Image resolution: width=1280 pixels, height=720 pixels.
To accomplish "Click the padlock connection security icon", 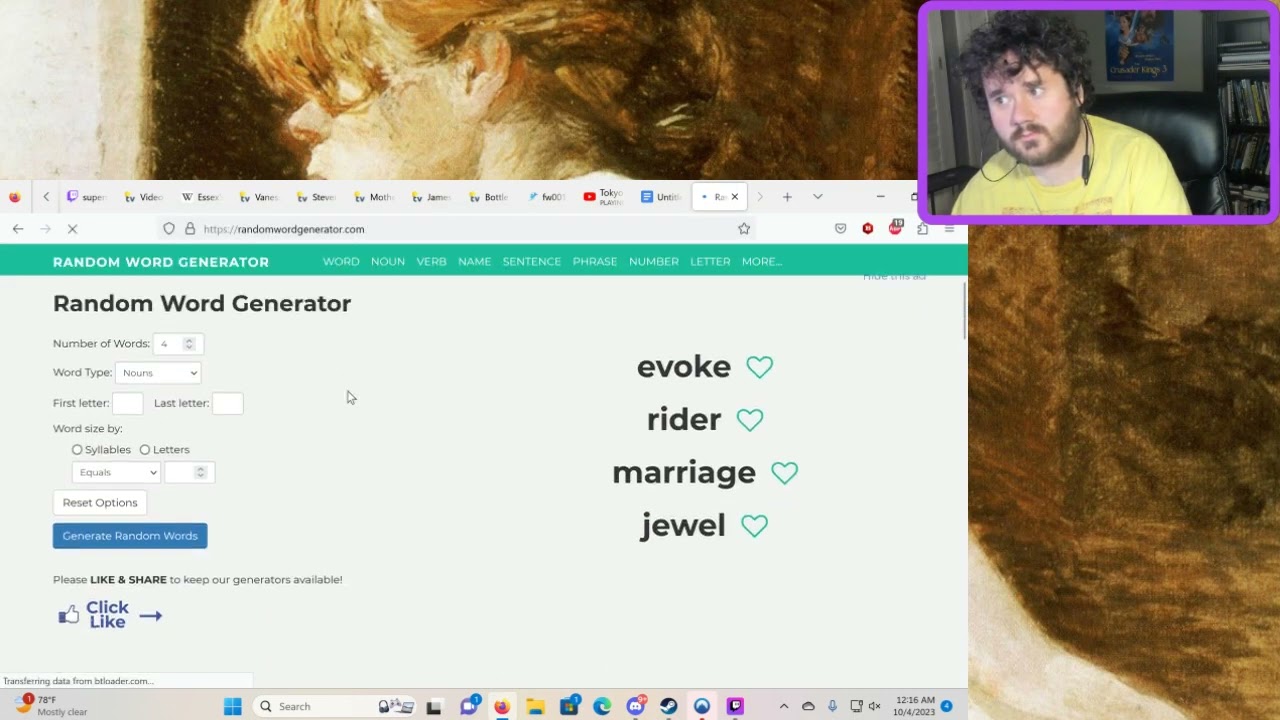I will [190, 229].
